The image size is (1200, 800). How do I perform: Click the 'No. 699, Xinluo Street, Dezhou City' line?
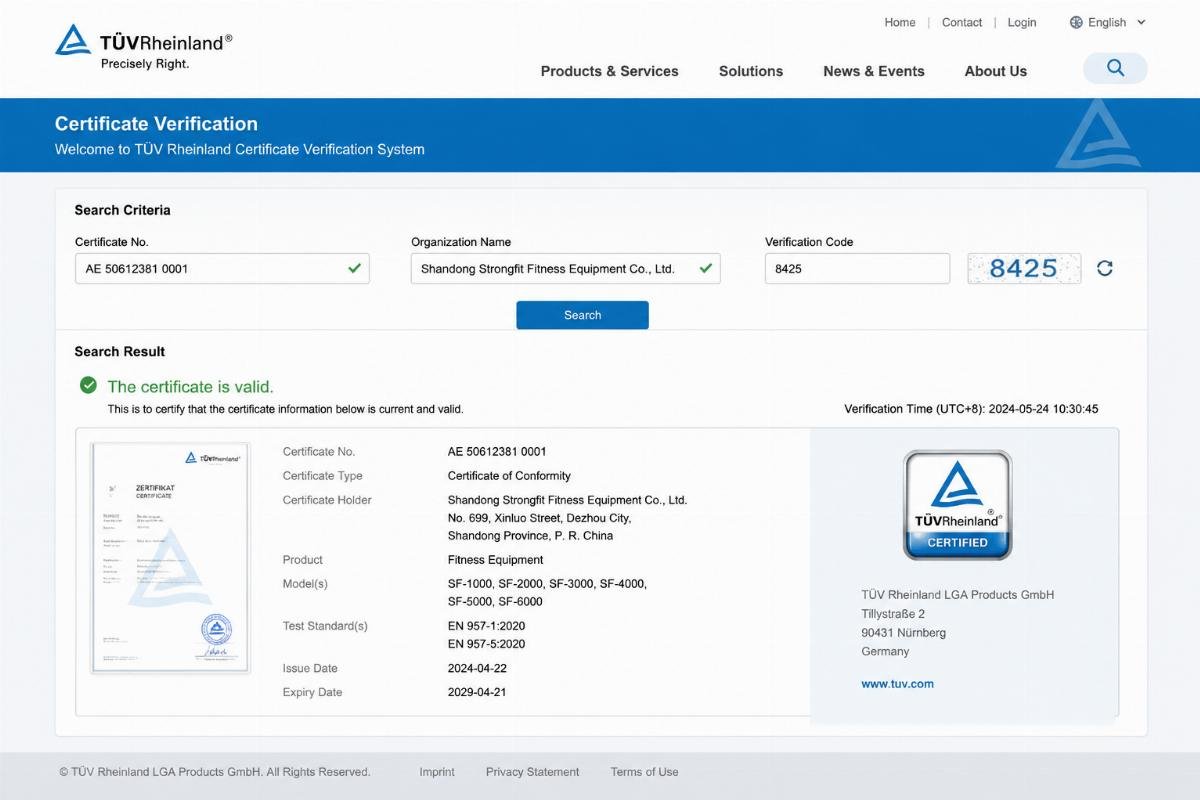pos(540,518)
